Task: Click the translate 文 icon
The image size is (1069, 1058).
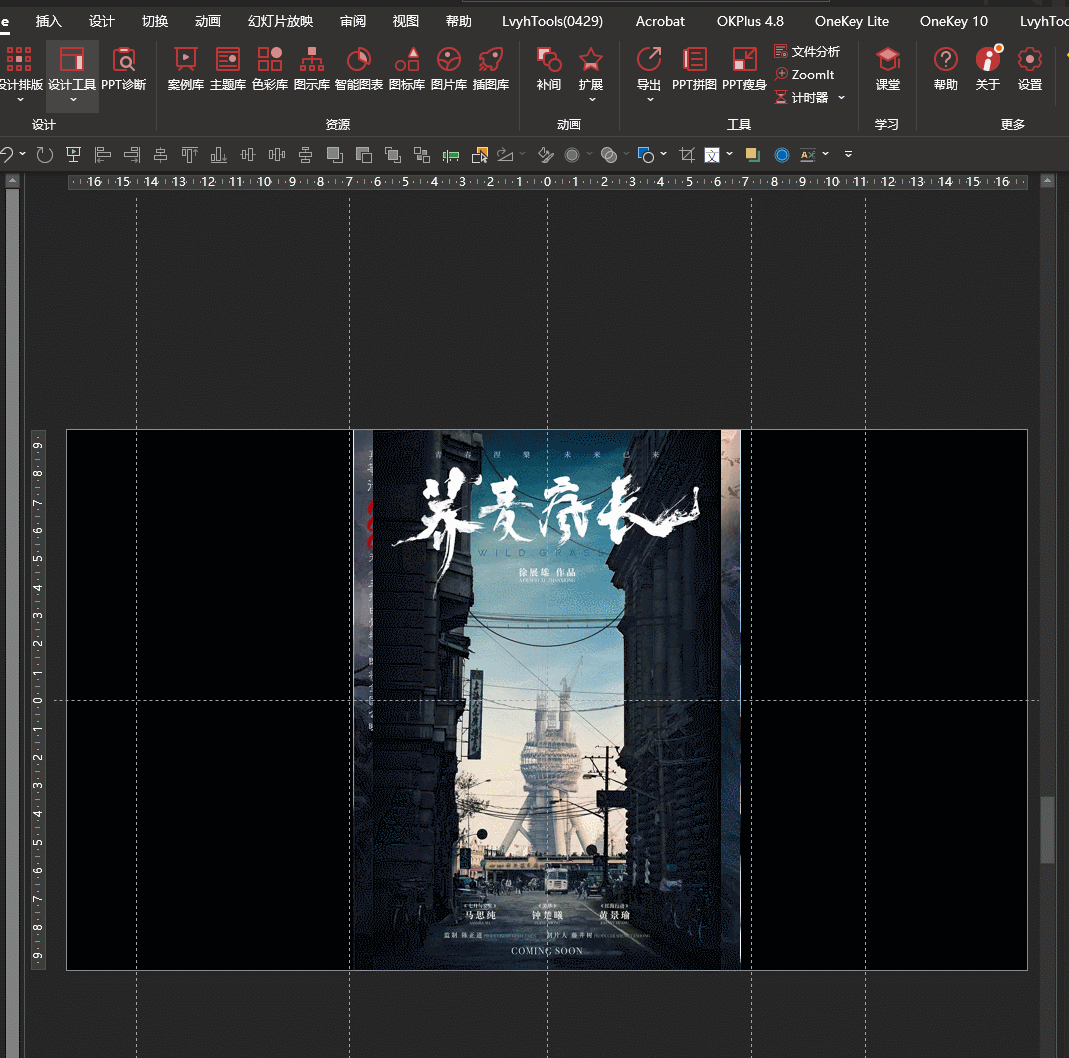Action: coord(712,155)
